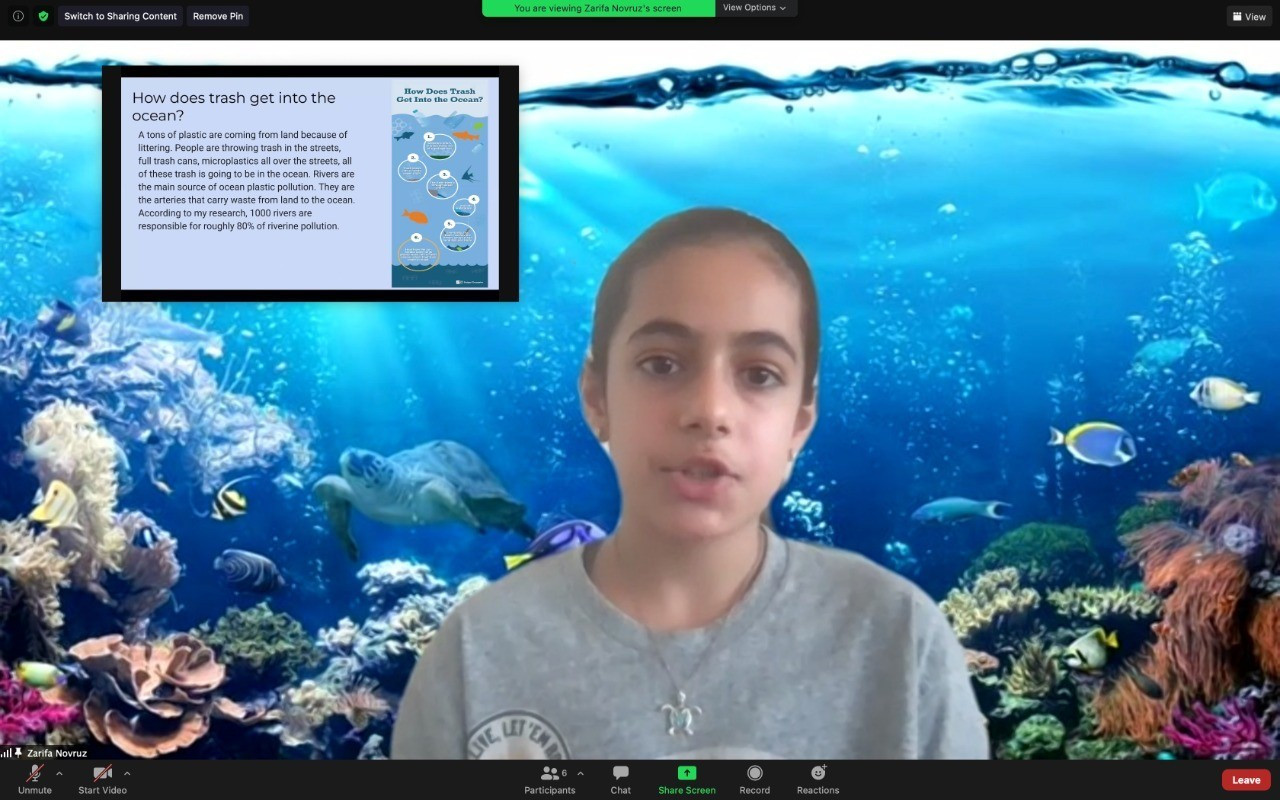Click the green encryption shield icon
Viewport: 1280px width, 800px height.
click(x=43, y=16)
